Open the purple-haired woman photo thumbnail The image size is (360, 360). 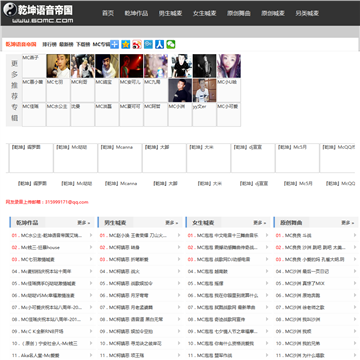click(x=229, y=66)
